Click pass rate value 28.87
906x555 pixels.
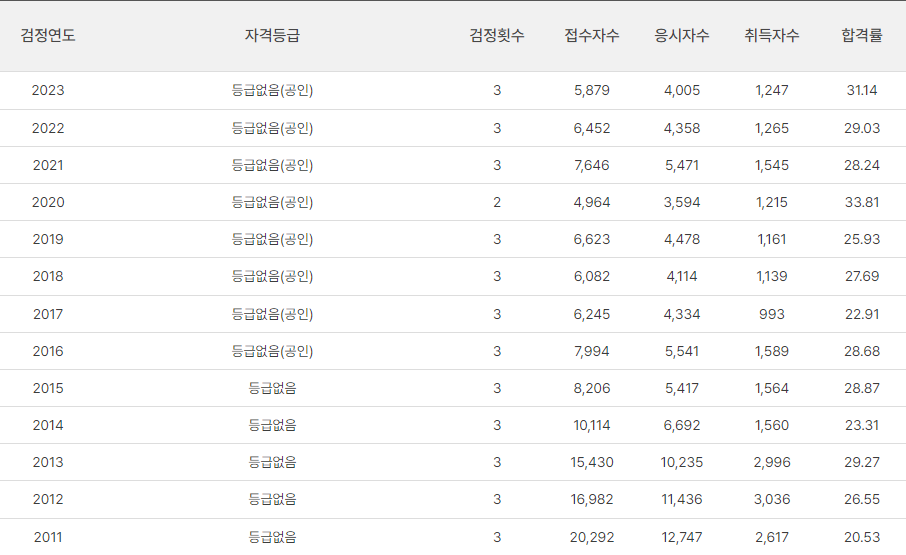click(x=862, y=388)
